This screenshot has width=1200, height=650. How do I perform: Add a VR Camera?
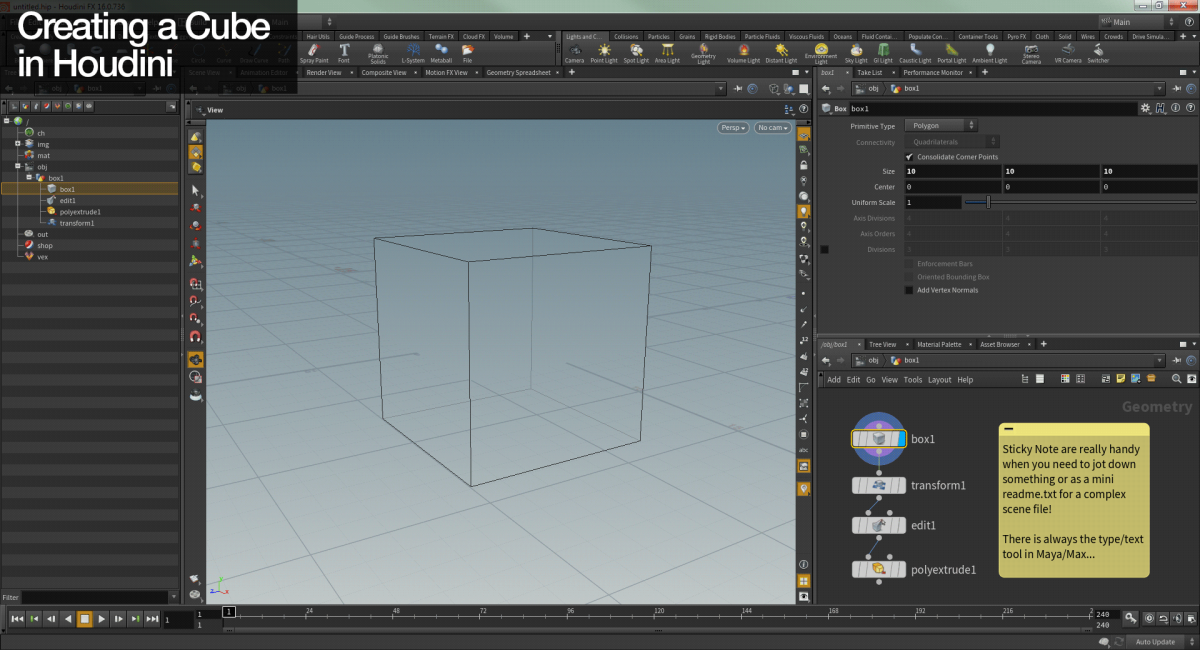(1068, 52)
